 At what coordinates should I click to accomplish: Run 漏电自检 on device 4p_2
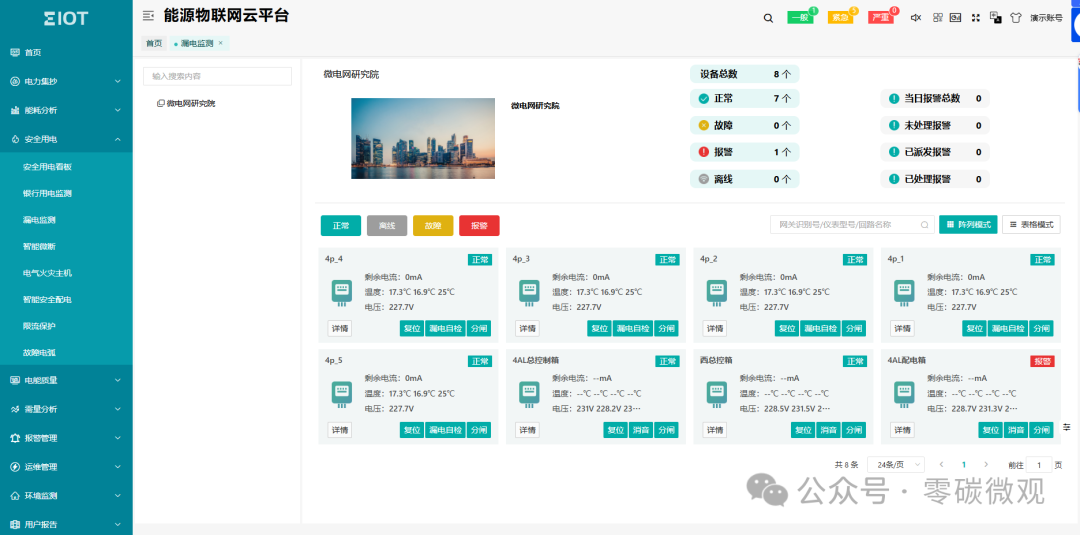pos(820,328)
